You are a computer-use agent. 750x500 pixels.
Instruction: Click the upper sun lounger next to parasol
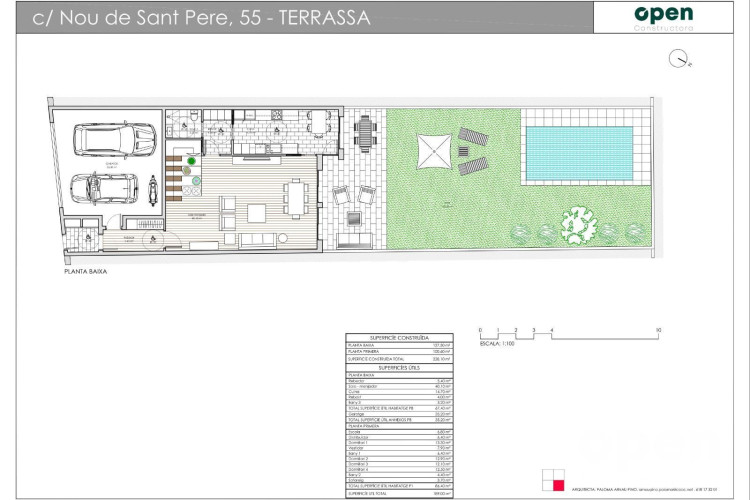(472, 137)
